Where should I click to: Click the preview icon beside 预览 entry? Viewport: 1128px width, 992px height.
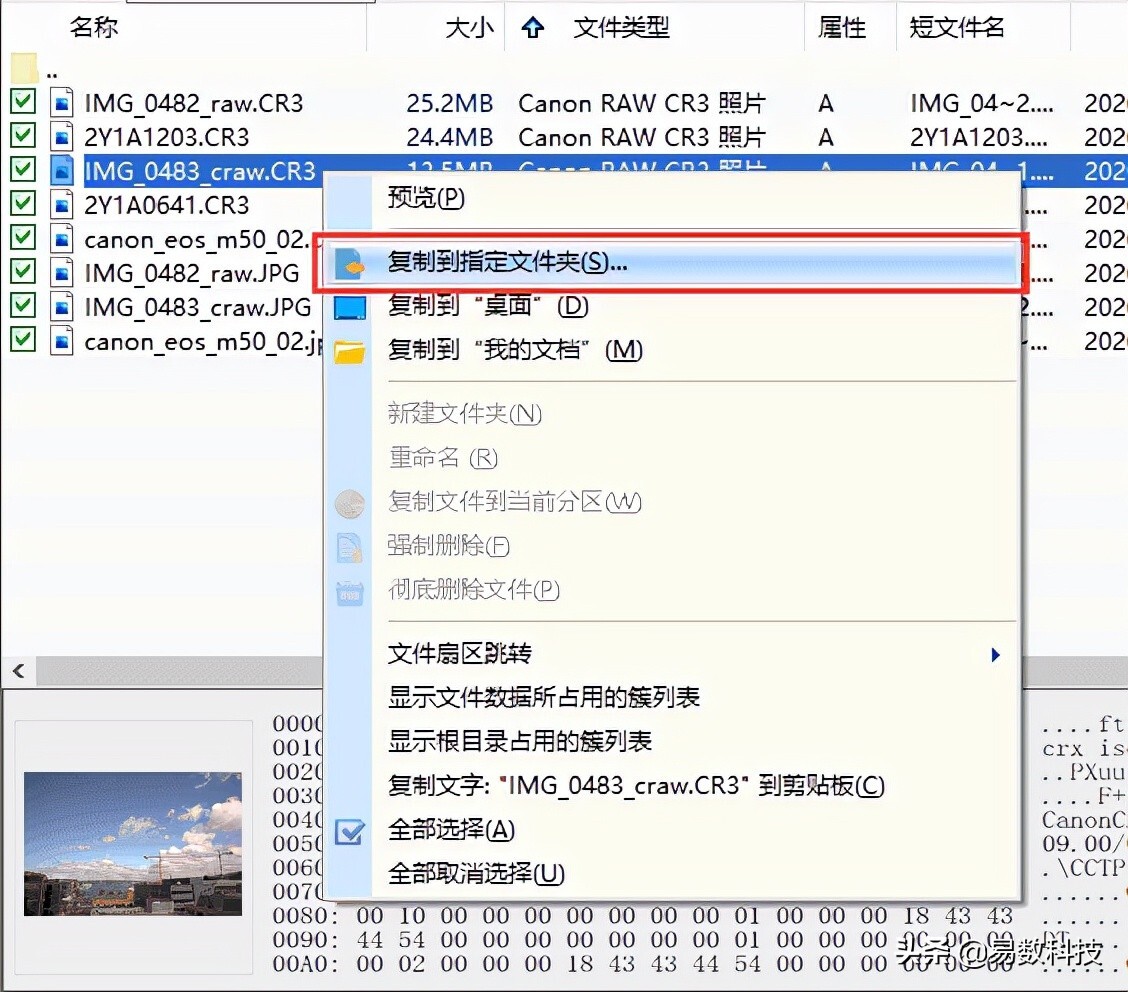(x=351, y=197)
